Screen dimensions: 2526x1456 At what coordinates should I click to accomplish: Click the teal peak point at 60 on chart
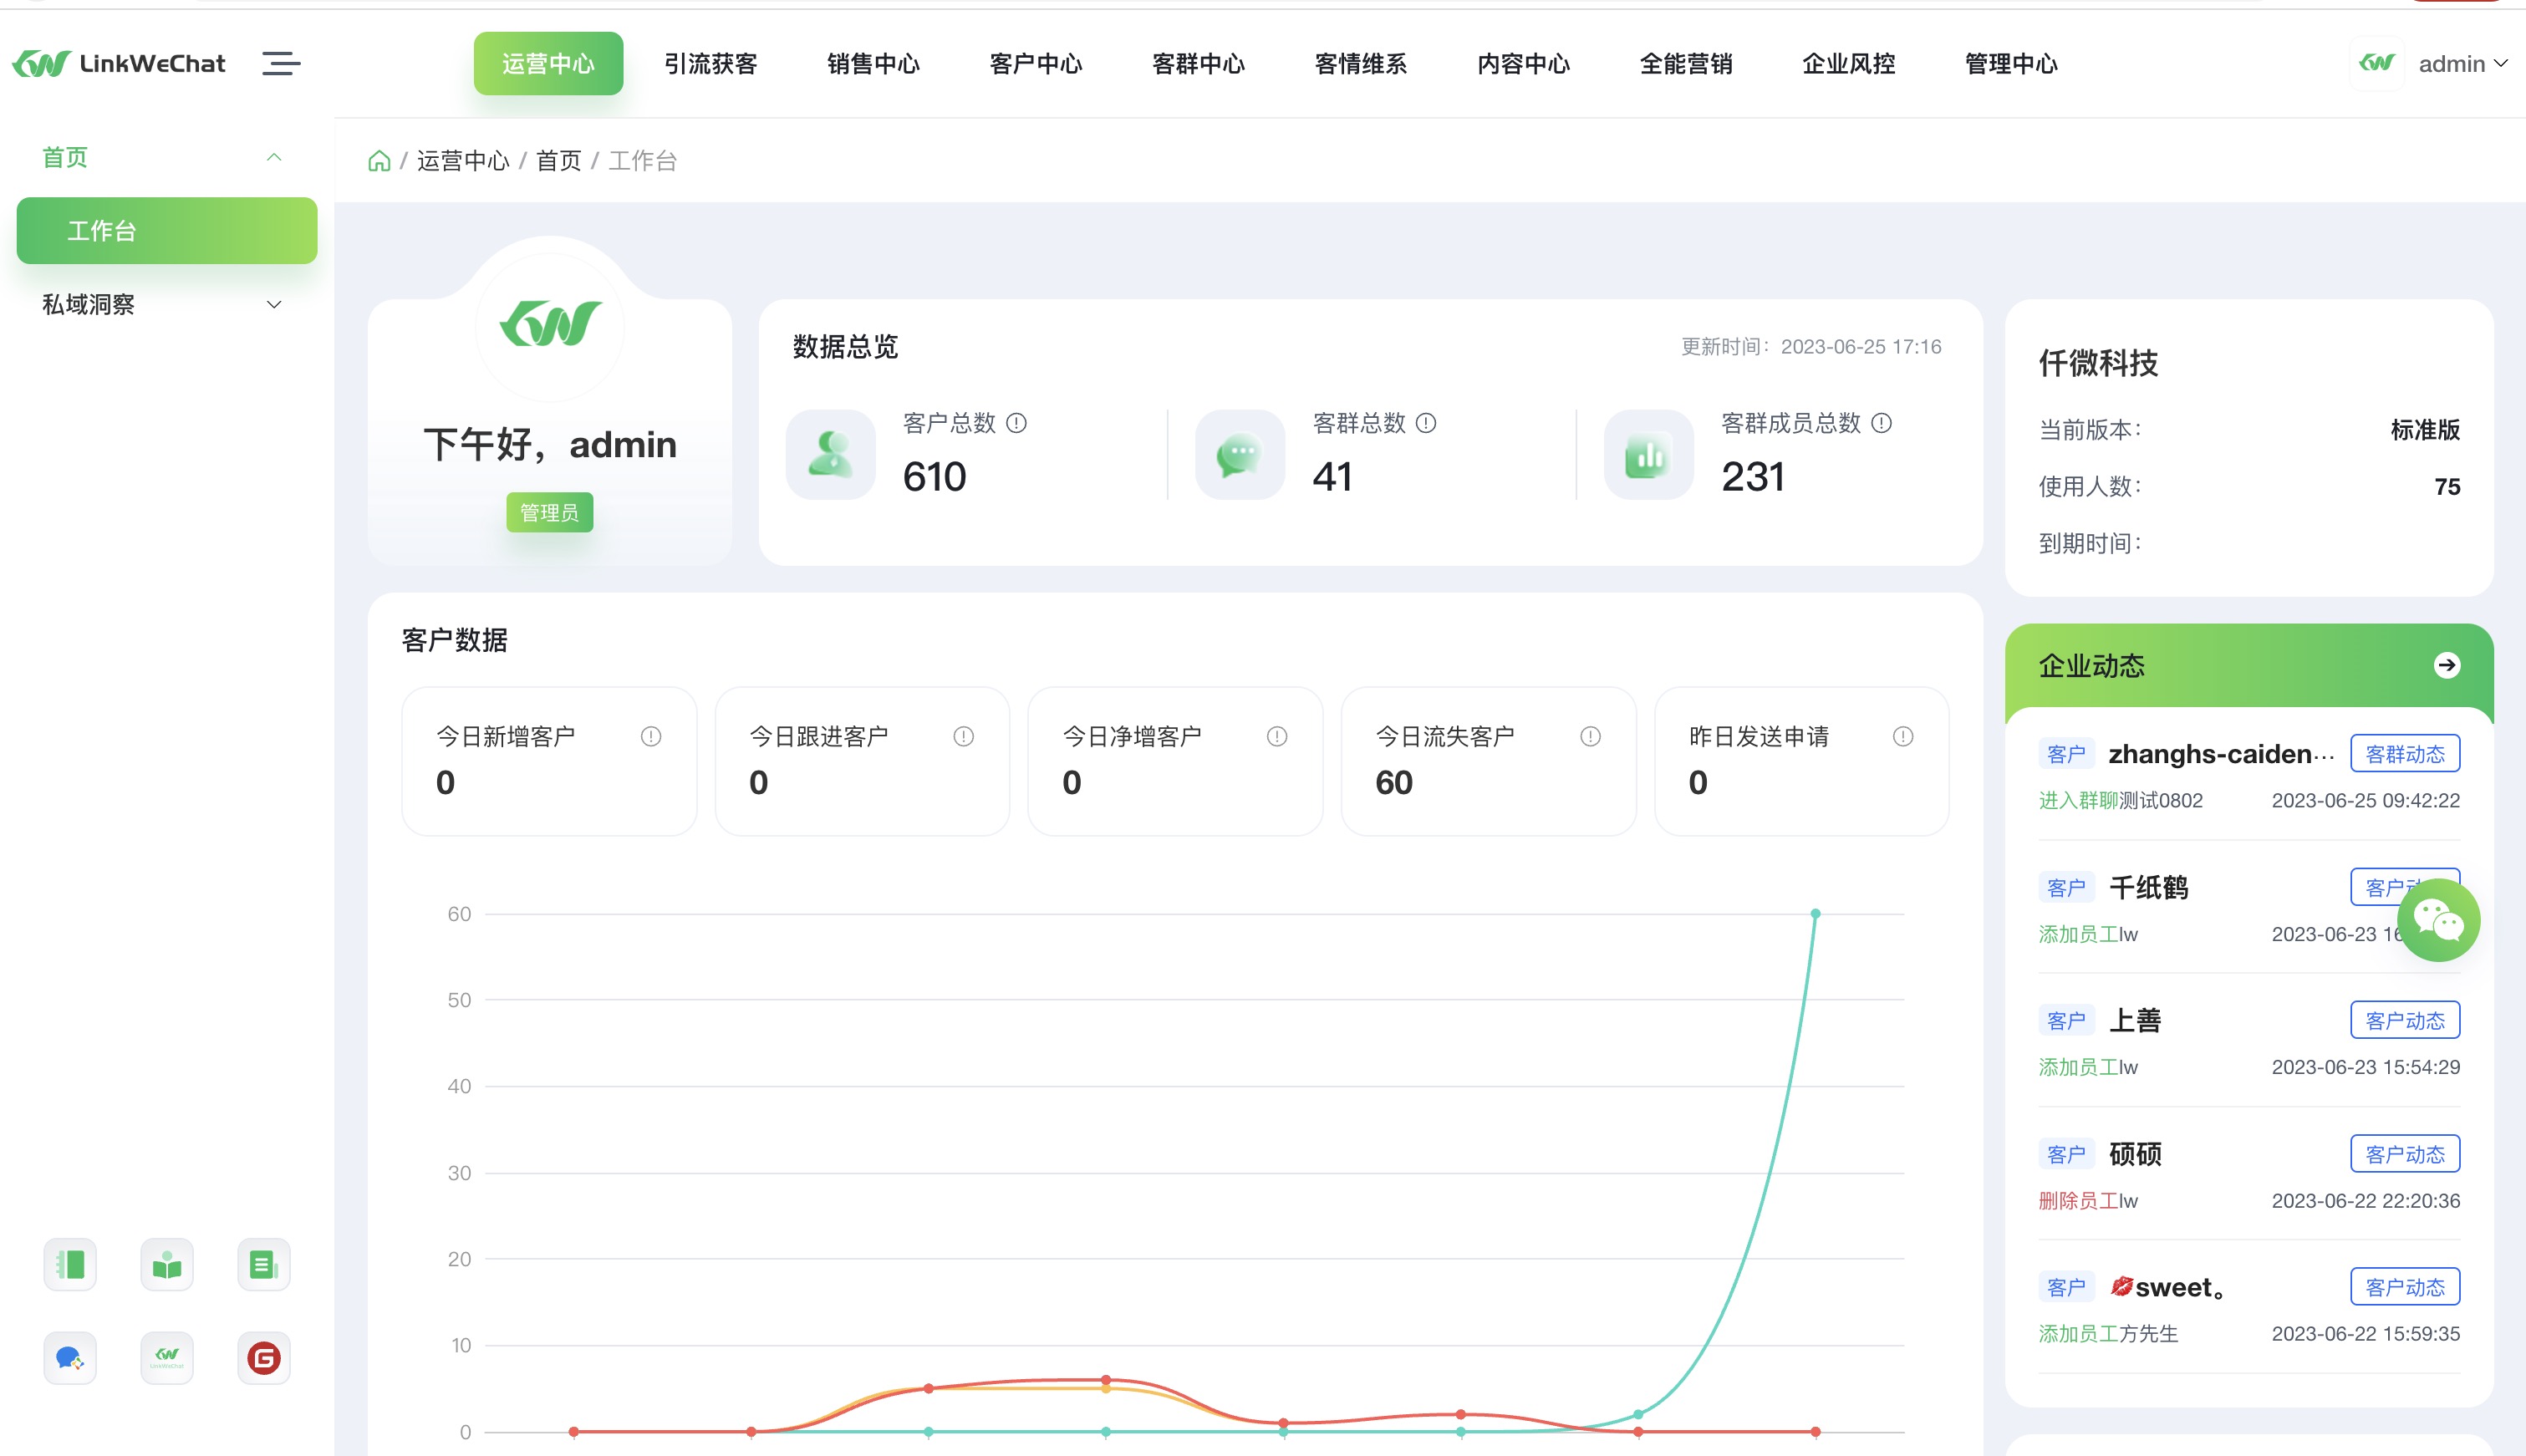click(x=1815, y=914)
